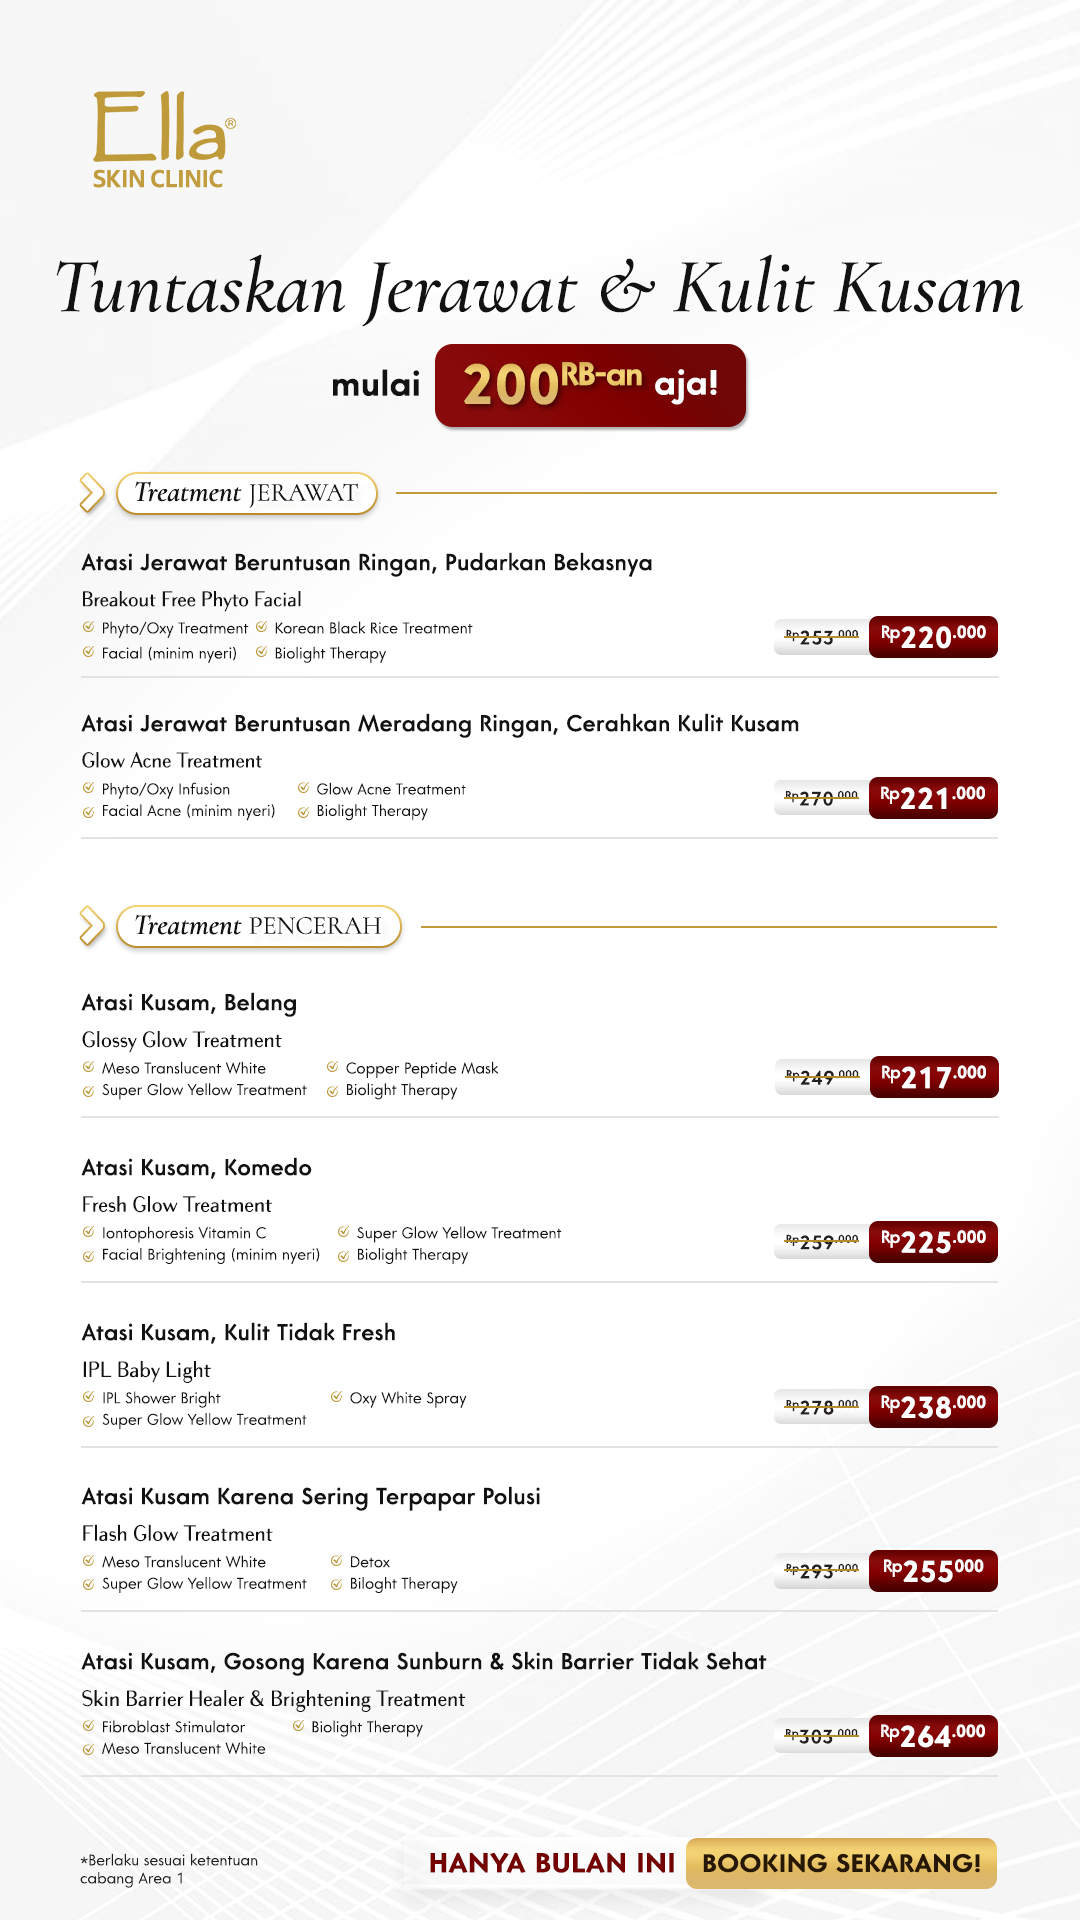Click the chevron icon beside Treatment PENCERAH

(92, 926)
